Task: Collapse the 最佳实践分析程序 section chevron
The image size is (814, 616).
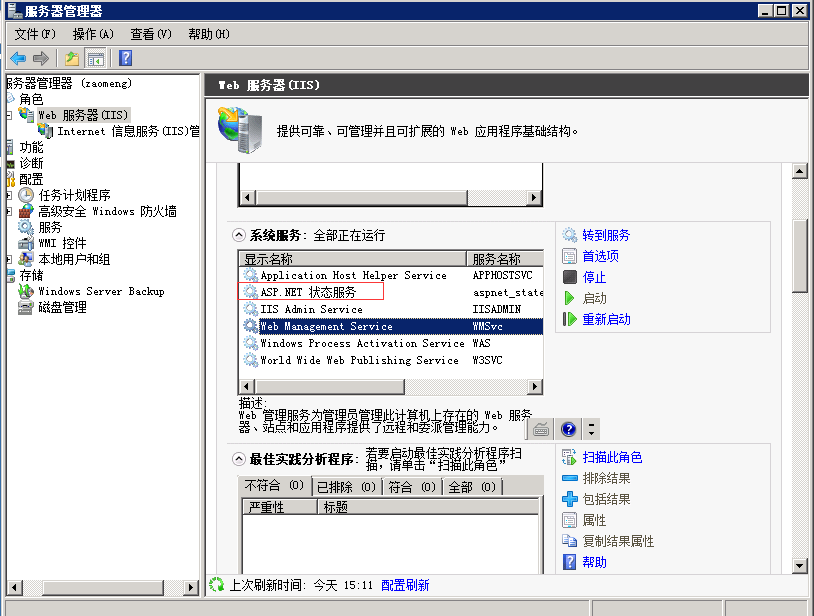Action: coord(238,459)
